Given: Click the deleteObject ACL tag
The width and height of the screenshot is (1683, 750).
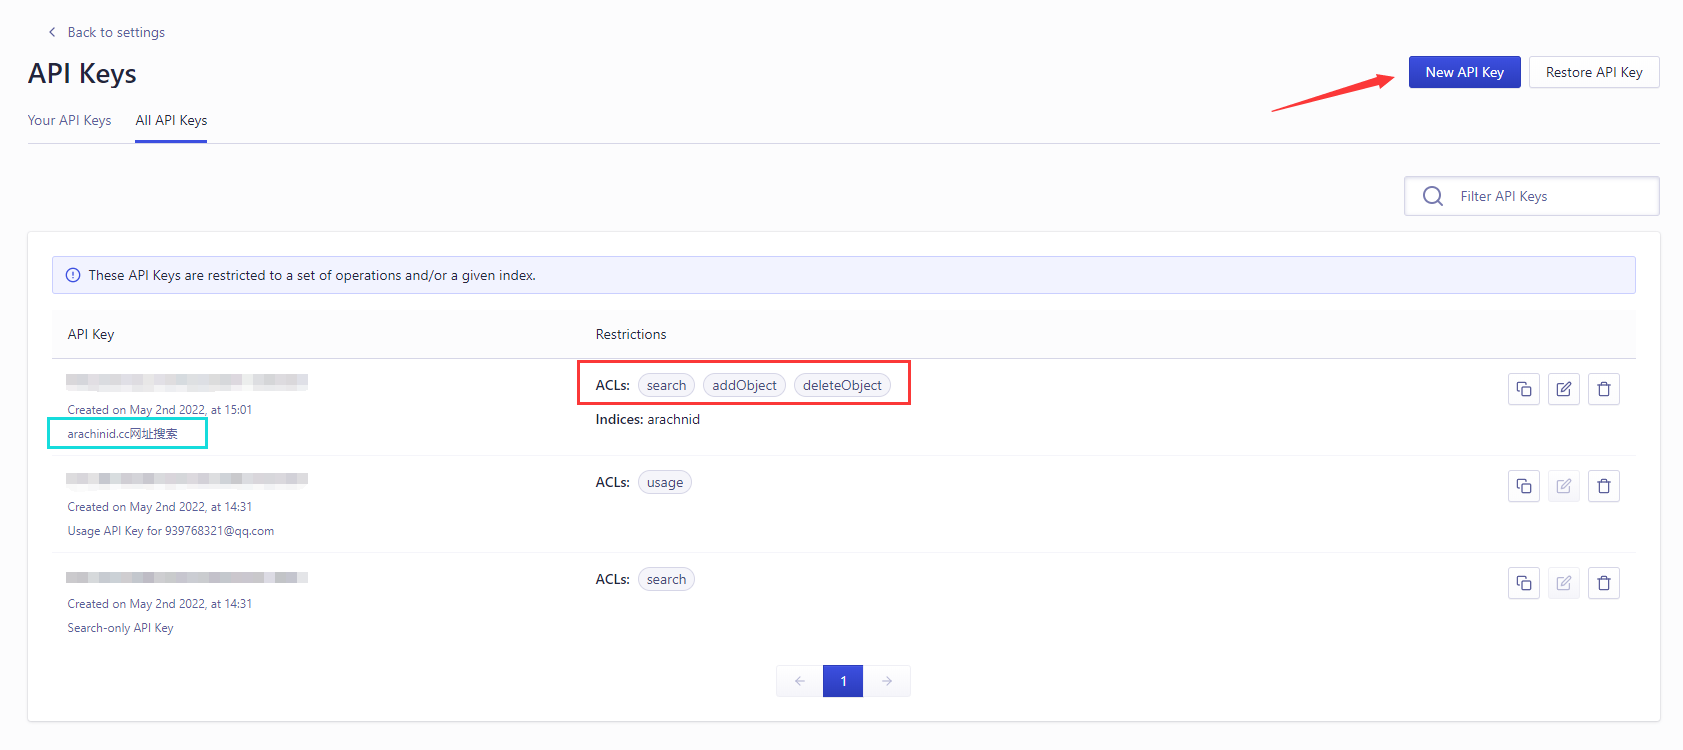Looking at the screenshot, I should click(842, 385).
